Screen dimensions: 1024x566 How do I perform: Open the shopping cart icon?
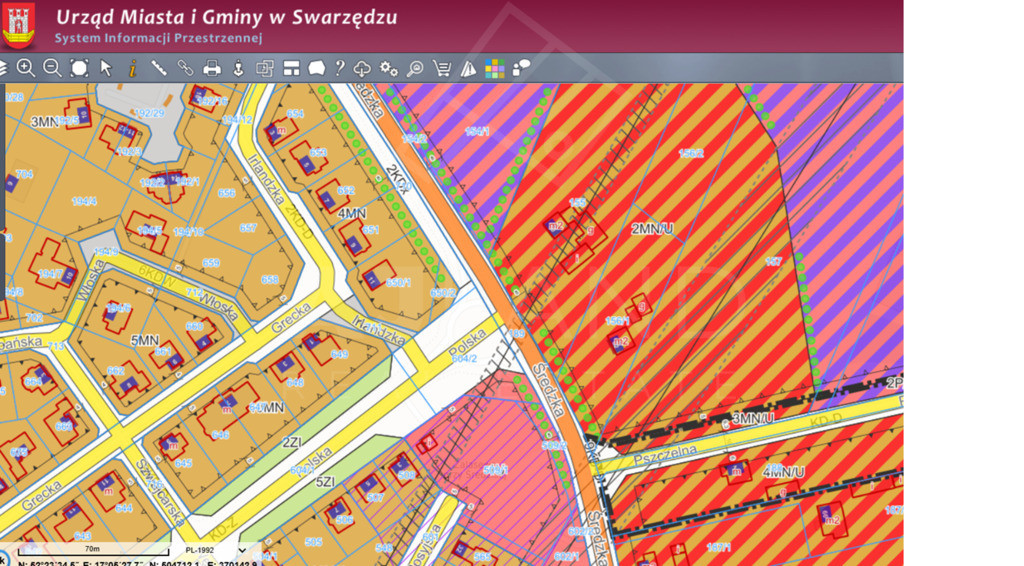(x=441, y=68)
